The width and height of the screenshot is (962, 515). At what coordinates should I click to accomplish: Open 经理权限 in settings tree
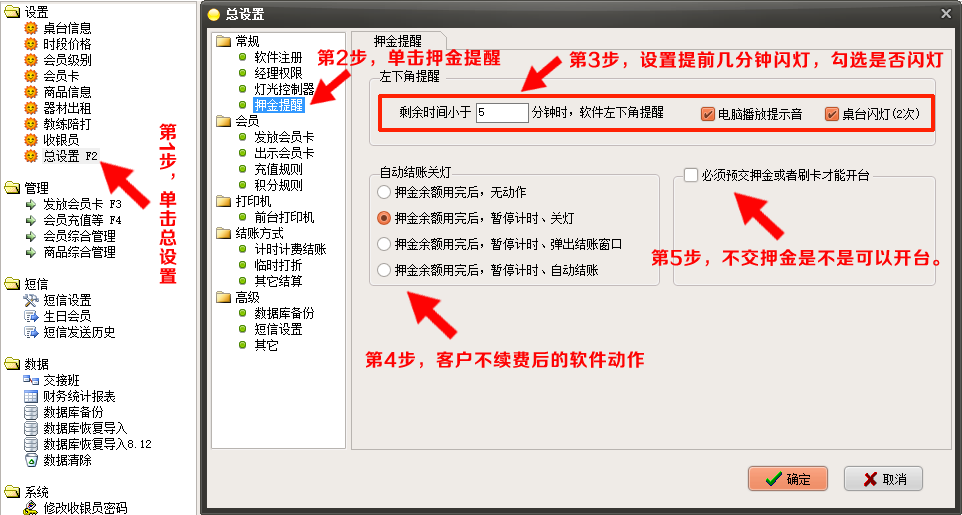[278, 73]
